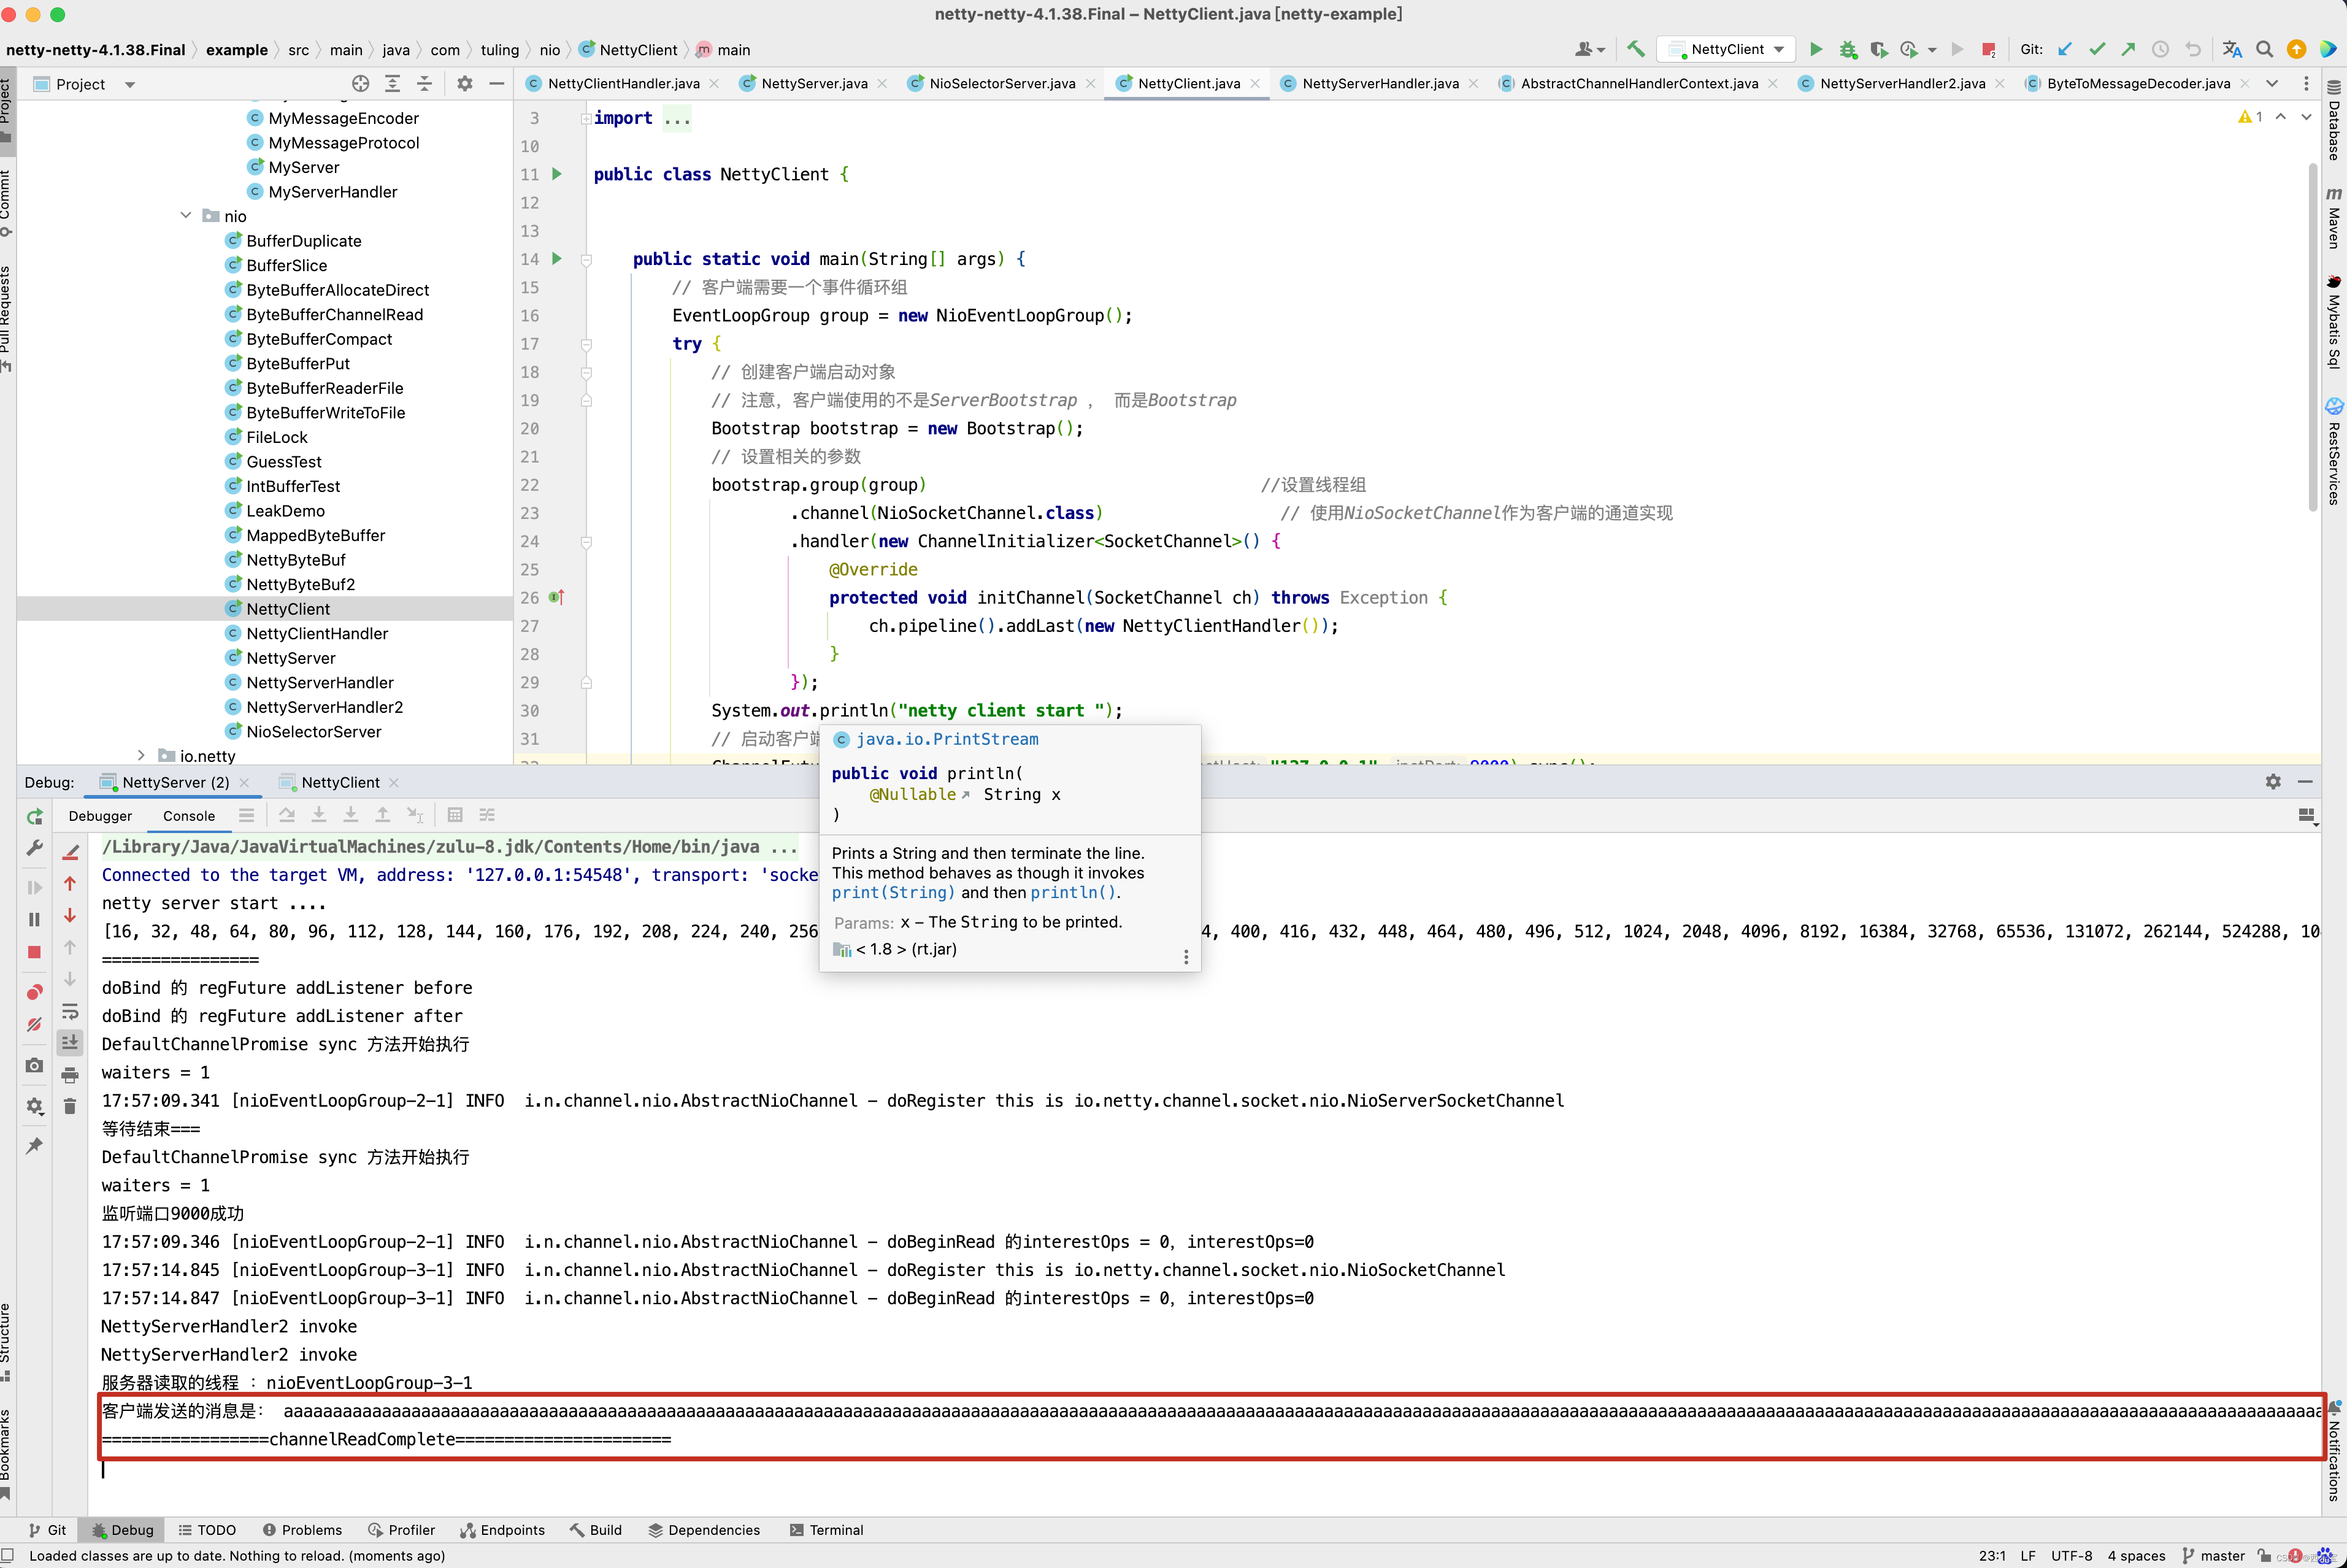The height and width of the screenshot is (1568, 2347).
Task: Switch to Debugger tab
Action: click(x=100, y=816)
